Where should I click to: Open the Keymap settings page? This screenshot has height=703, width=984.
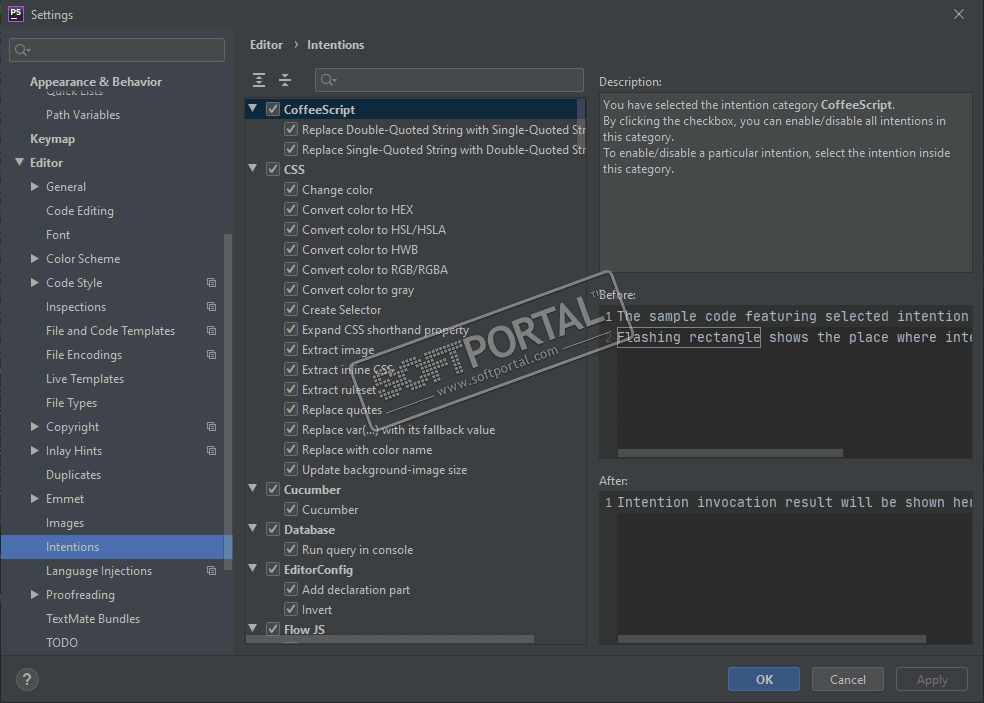(53, 139)
